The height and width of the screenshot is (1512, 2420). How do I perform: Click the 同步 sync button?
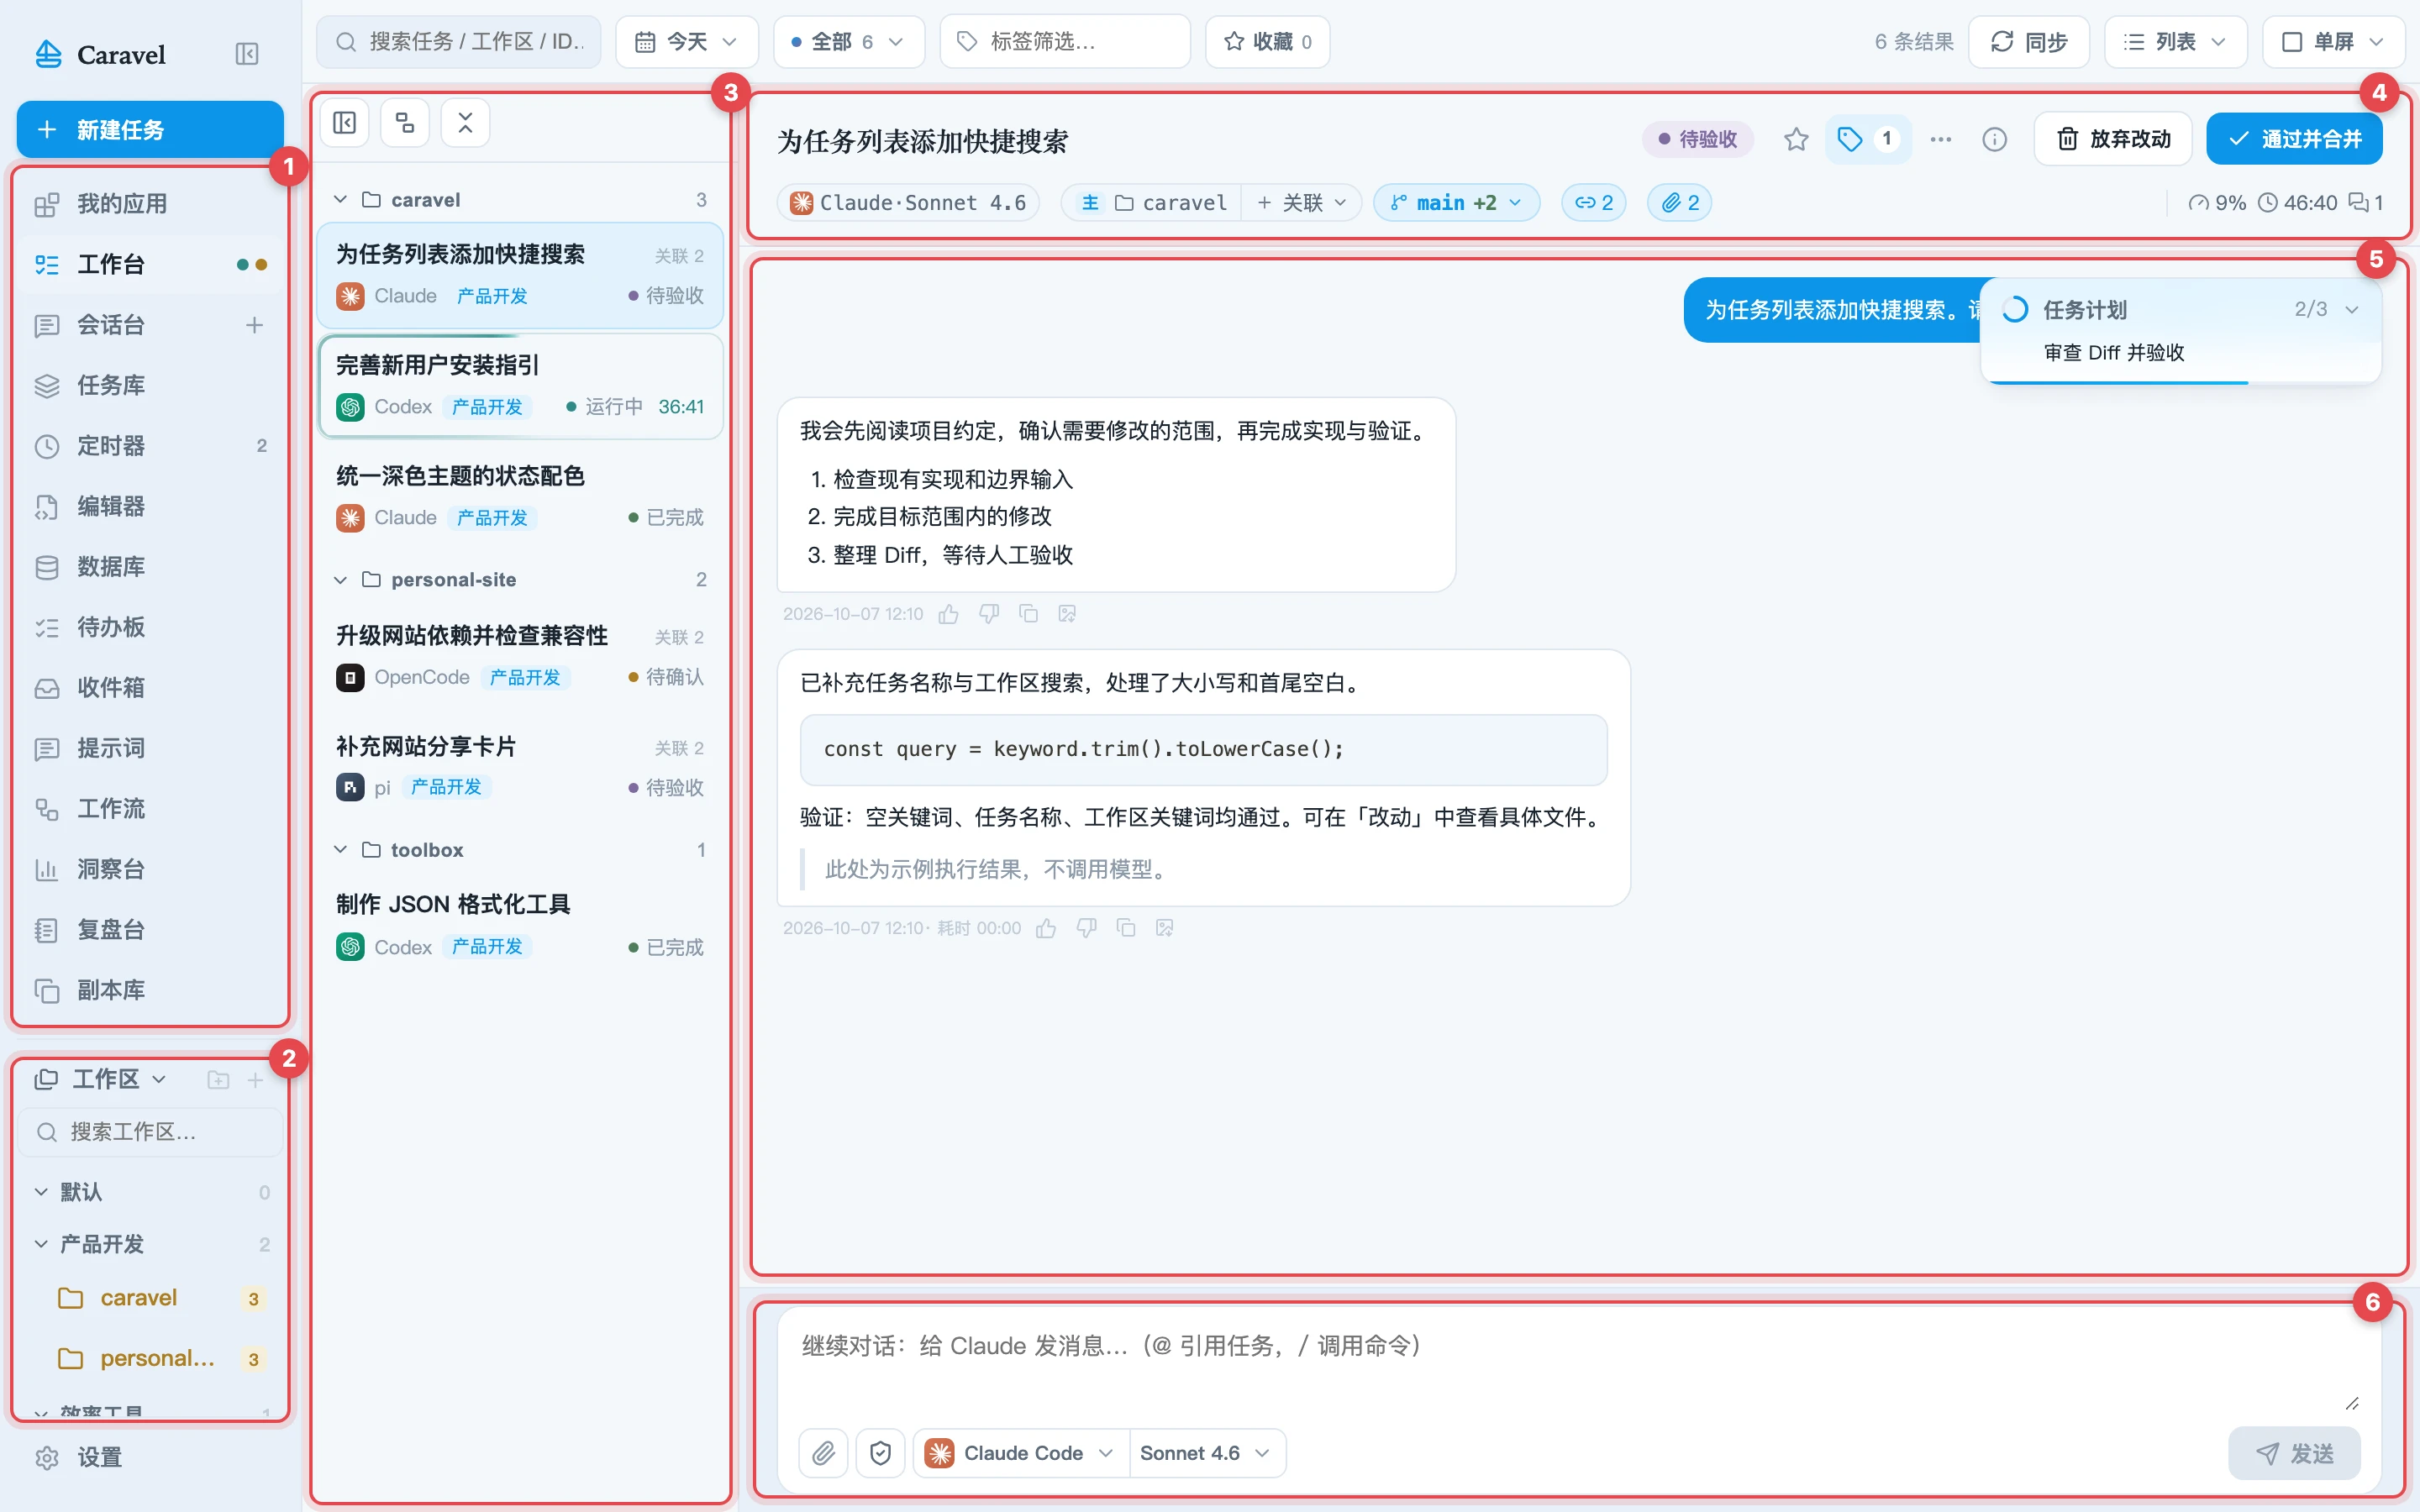coord(2028,42)
